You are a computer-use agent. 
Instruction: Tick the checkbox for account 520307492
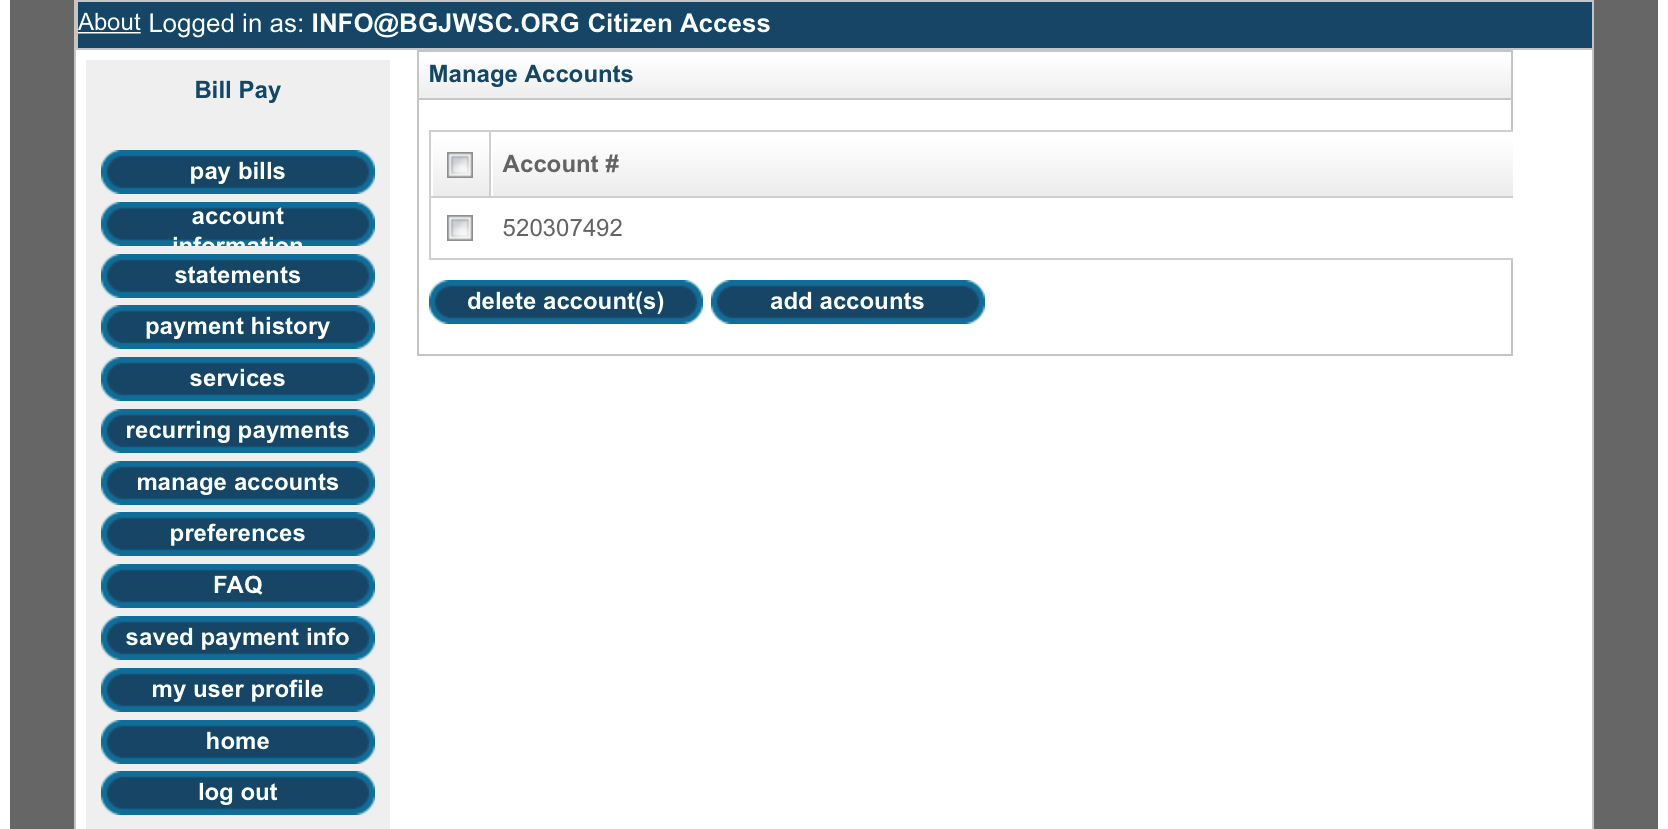pos(460,228)
